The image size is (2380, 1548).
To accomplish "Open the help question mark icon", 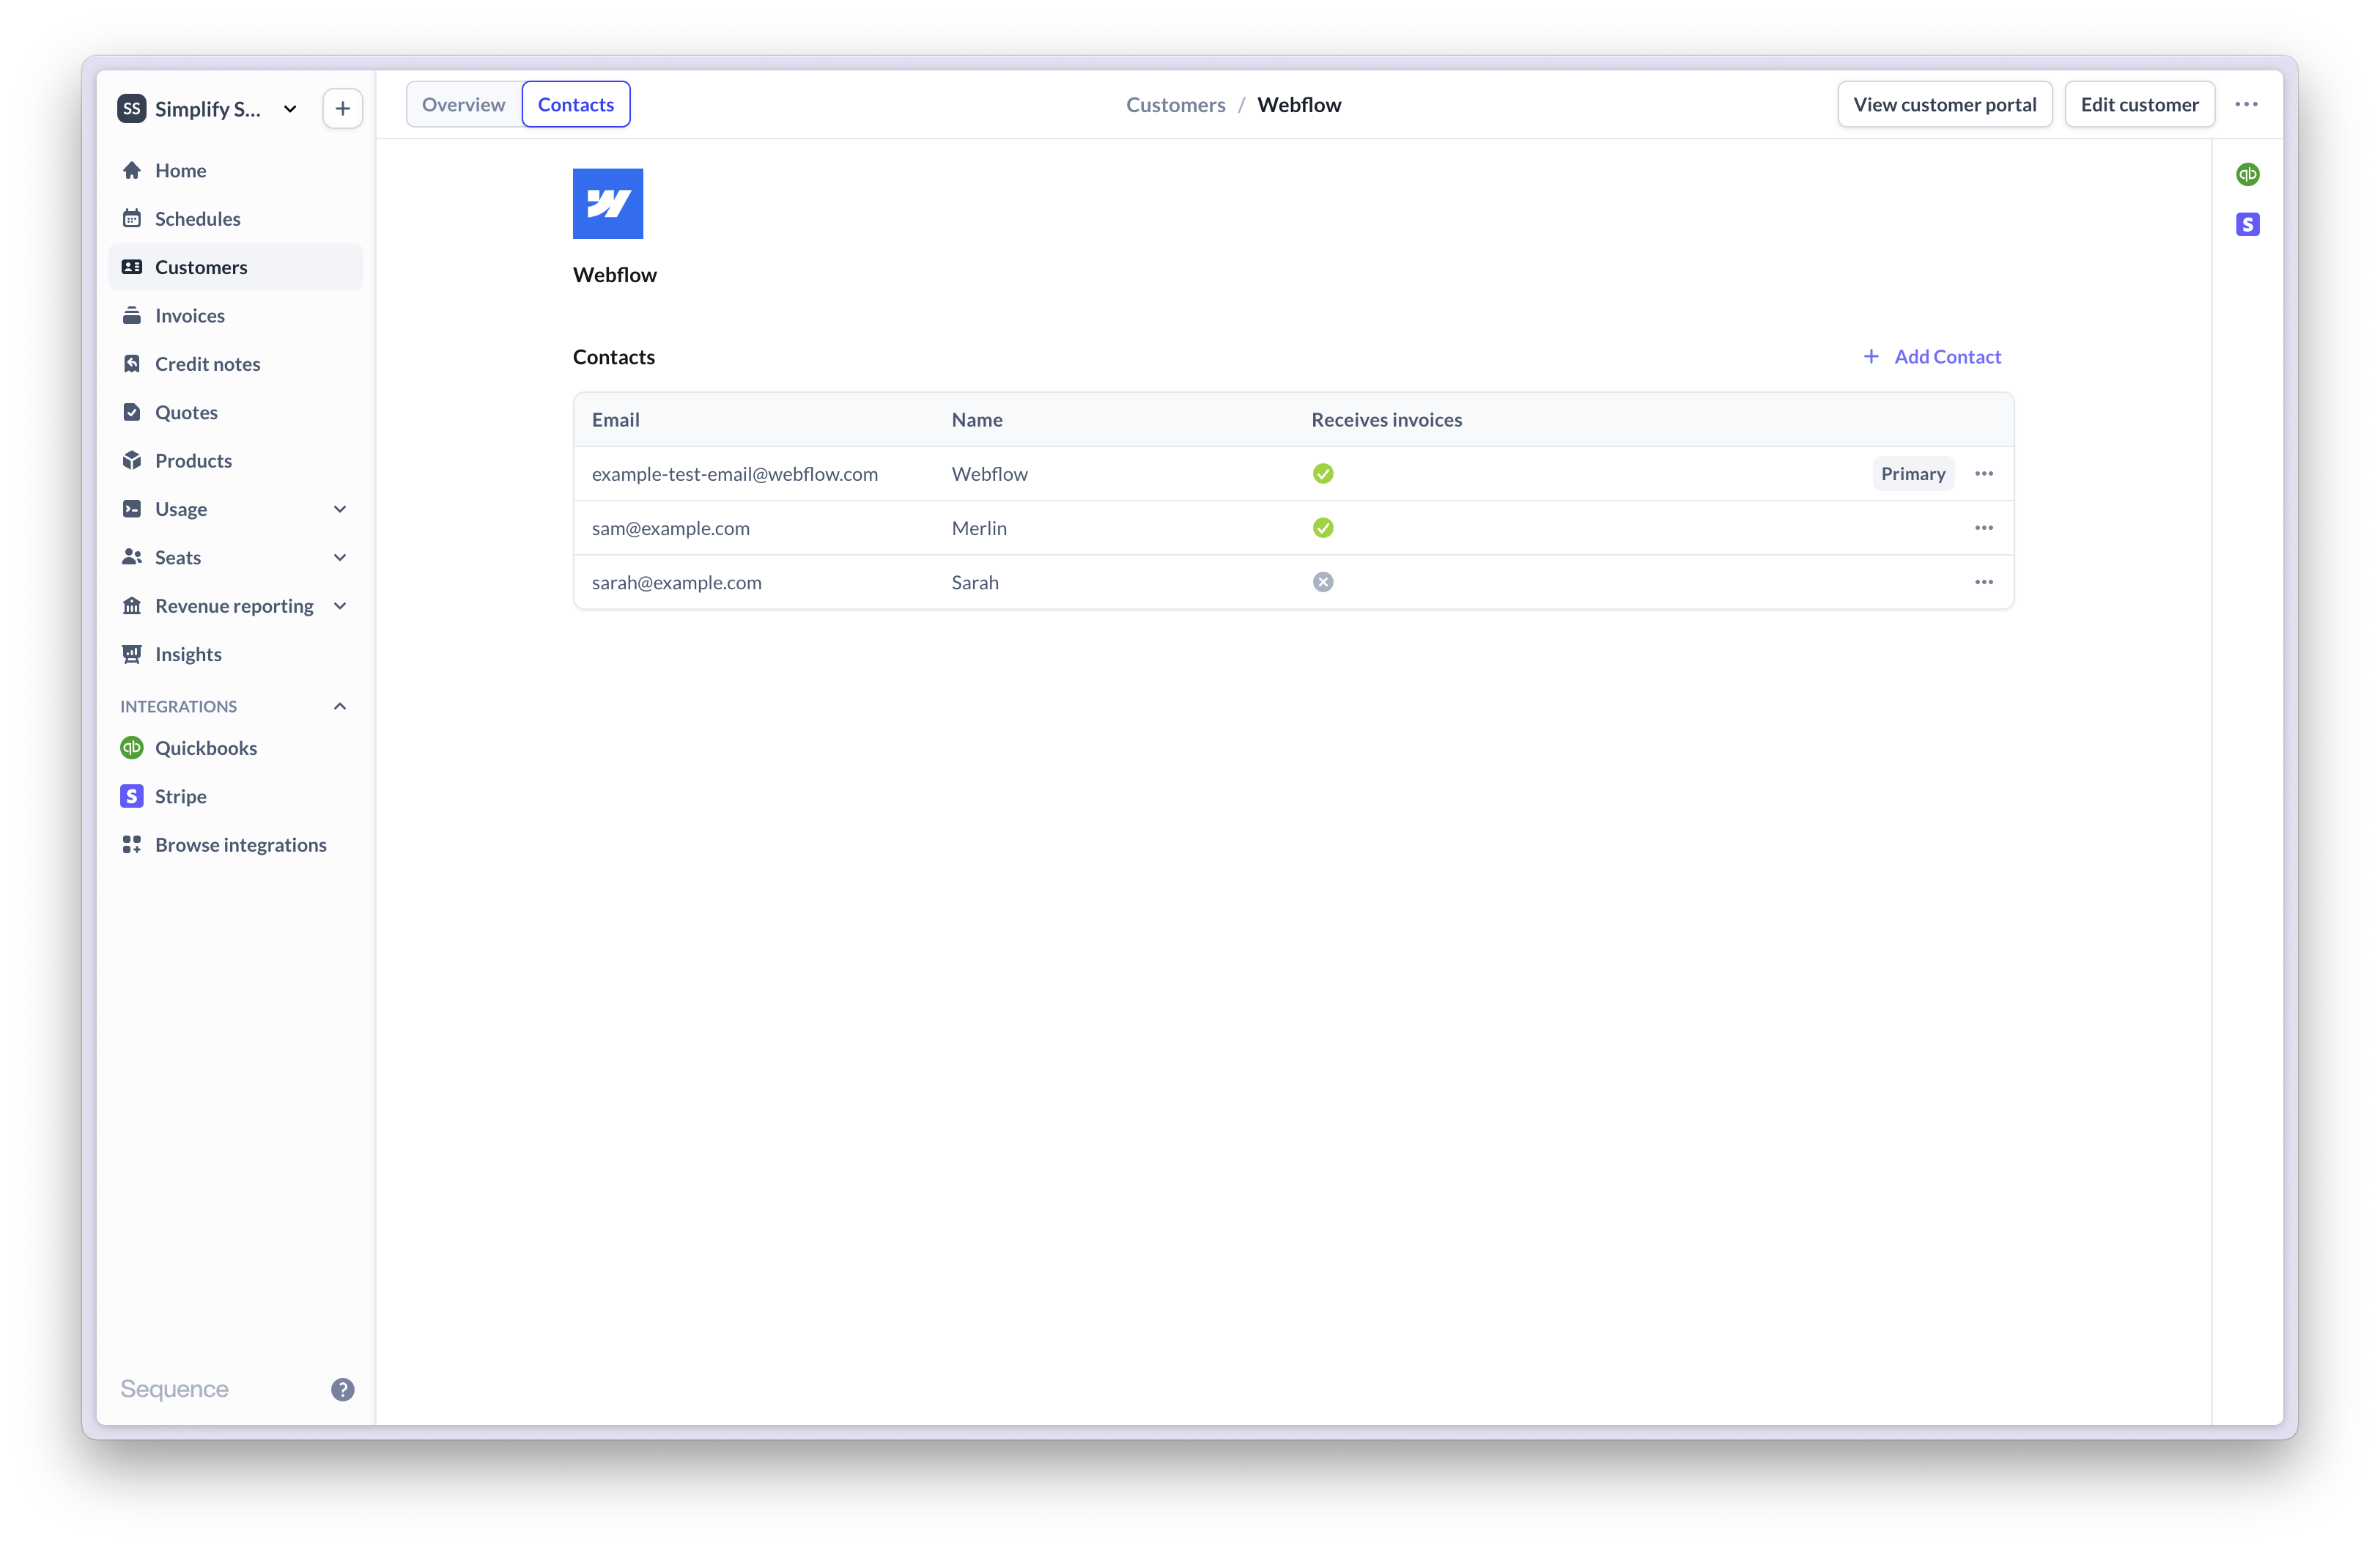I will pyautogui.click(x=343, y=1390).
